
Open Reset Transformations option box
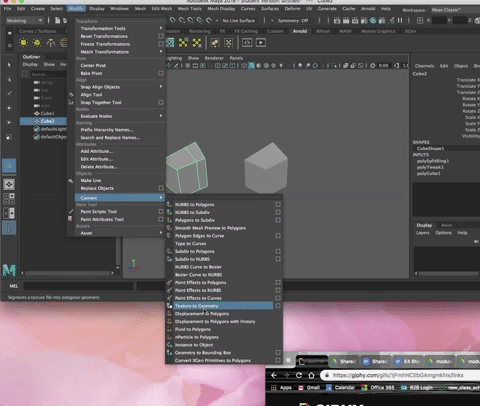pos(161,36)
